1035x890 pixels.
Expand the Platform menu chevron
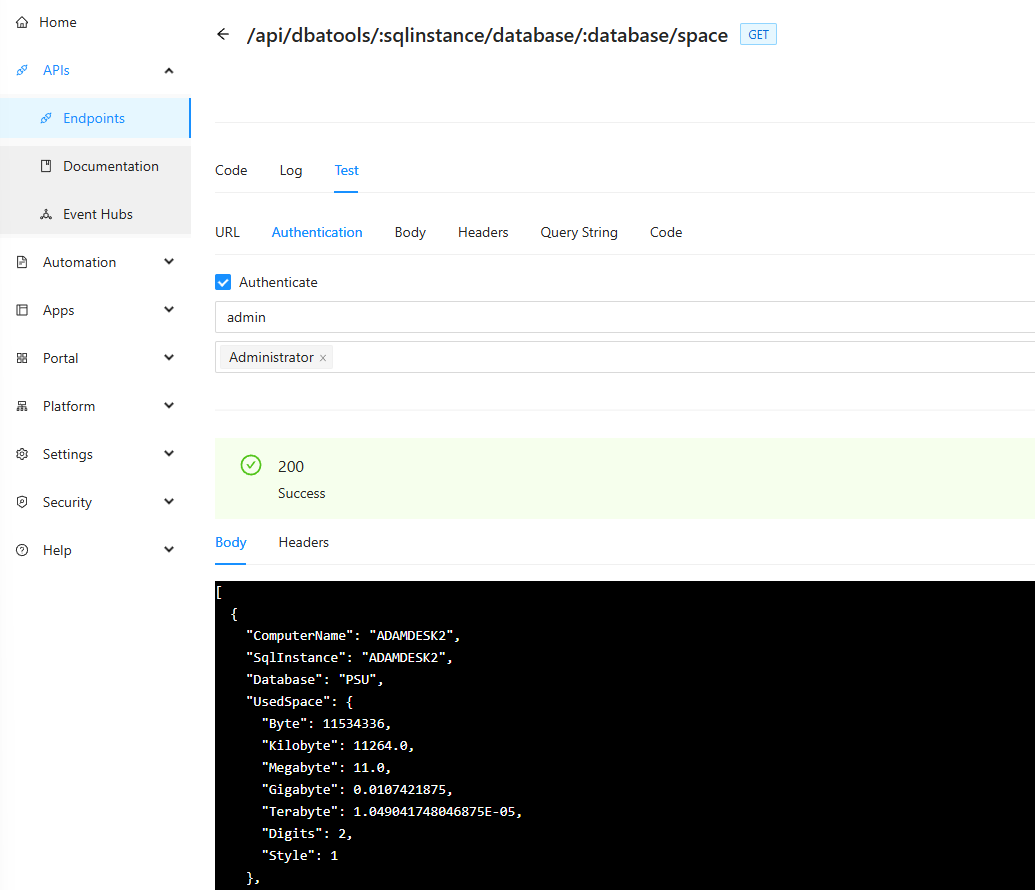coord(169,406)
